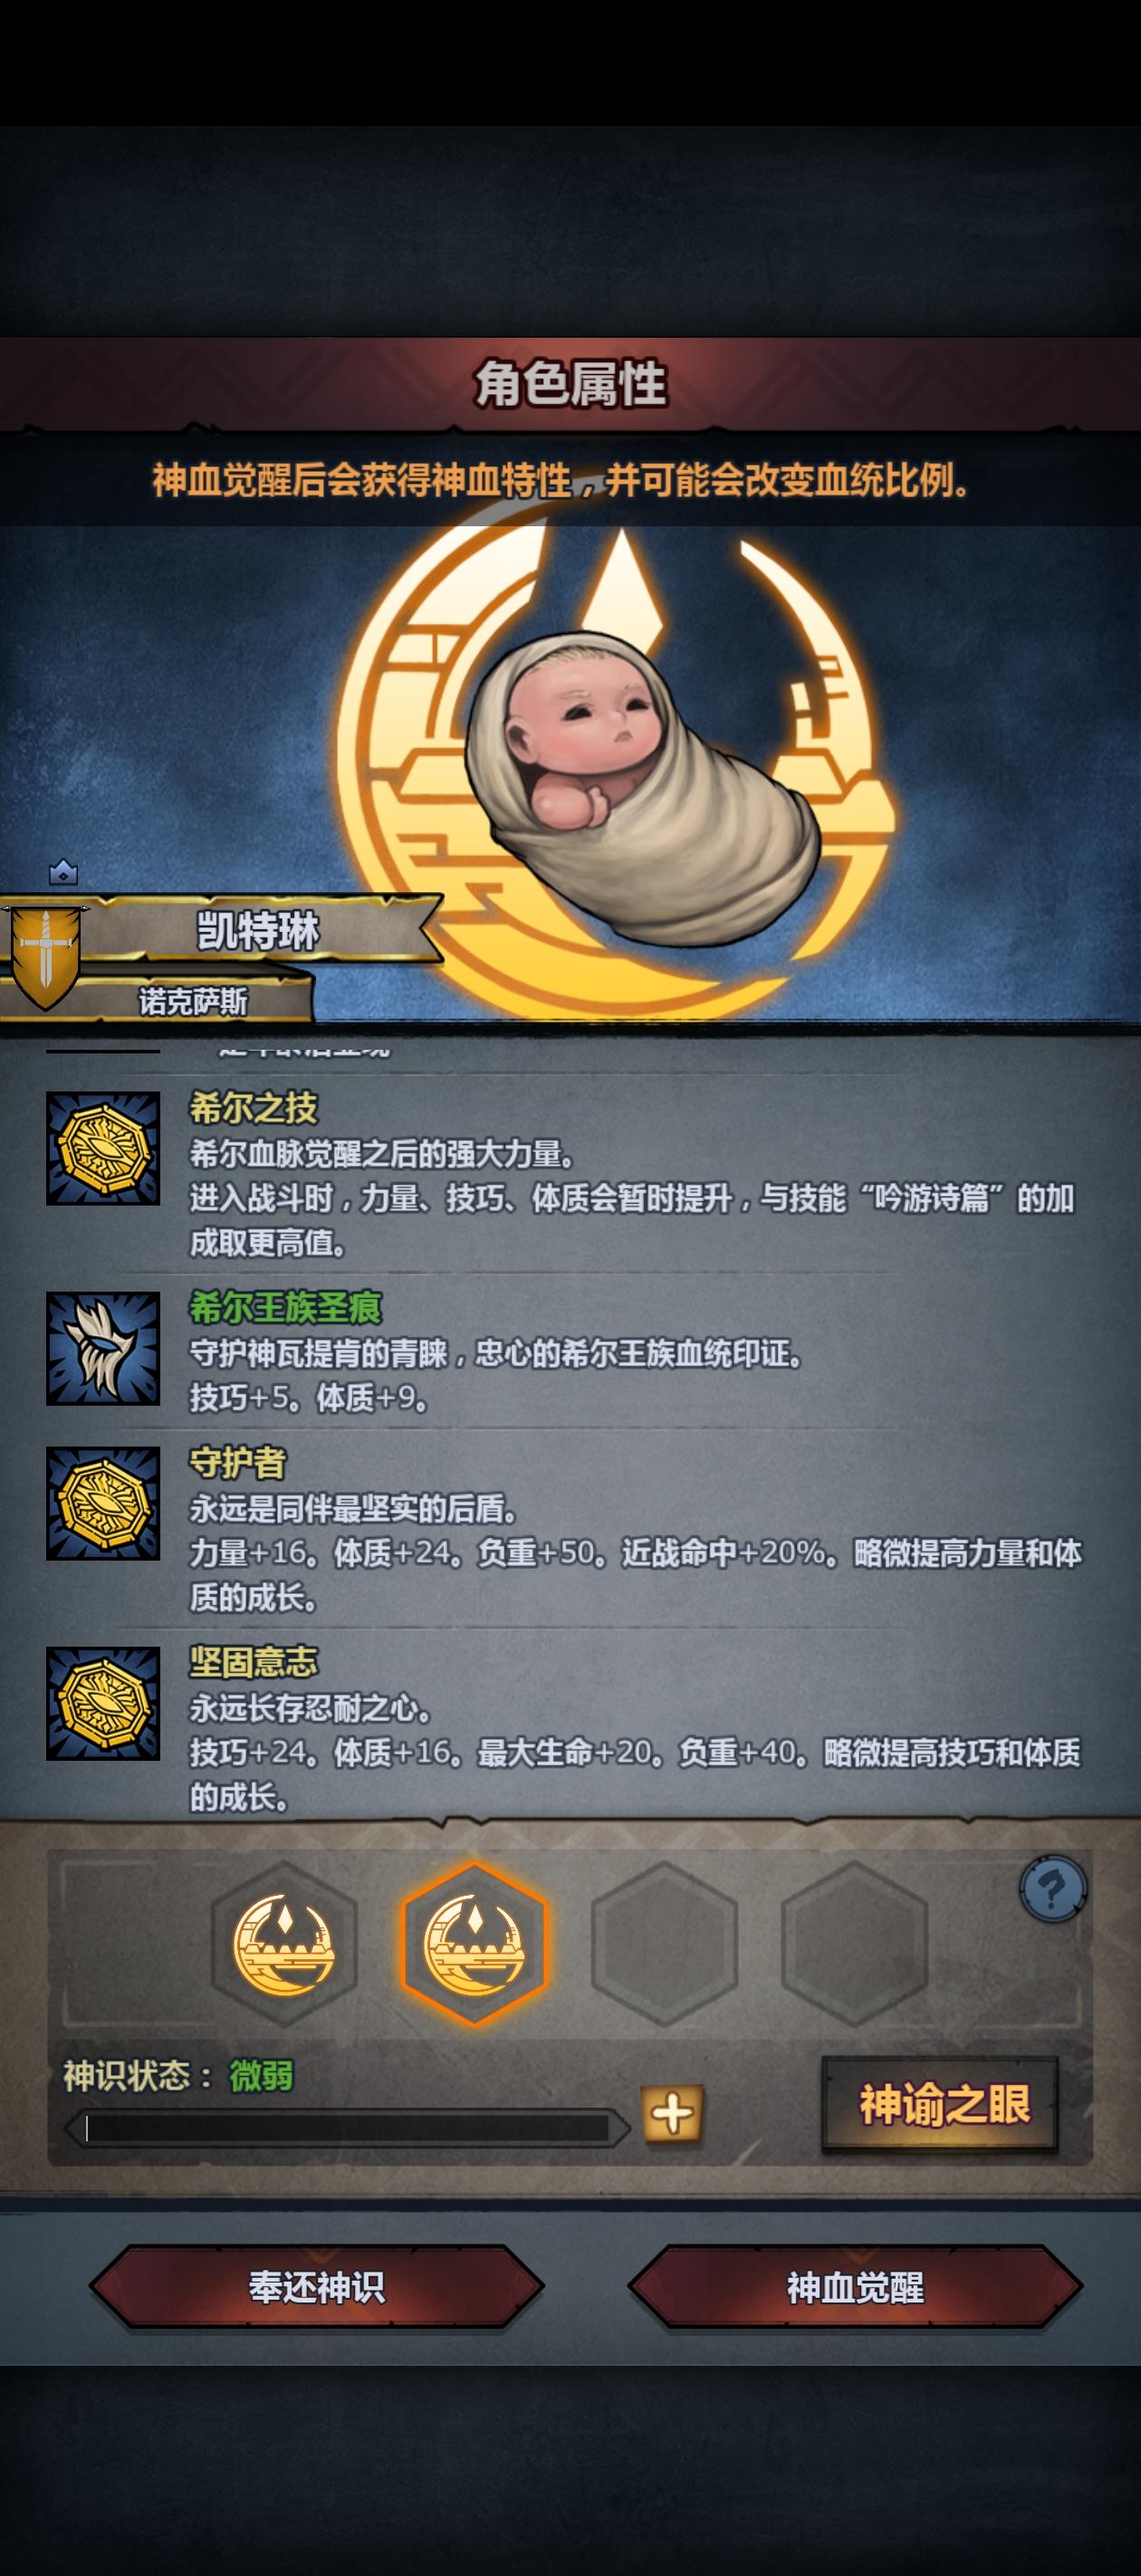Click the 希尔之技 gold medallion icon
The height and width of the screenshot is (2576, 1141).
tap(103, 1148)
